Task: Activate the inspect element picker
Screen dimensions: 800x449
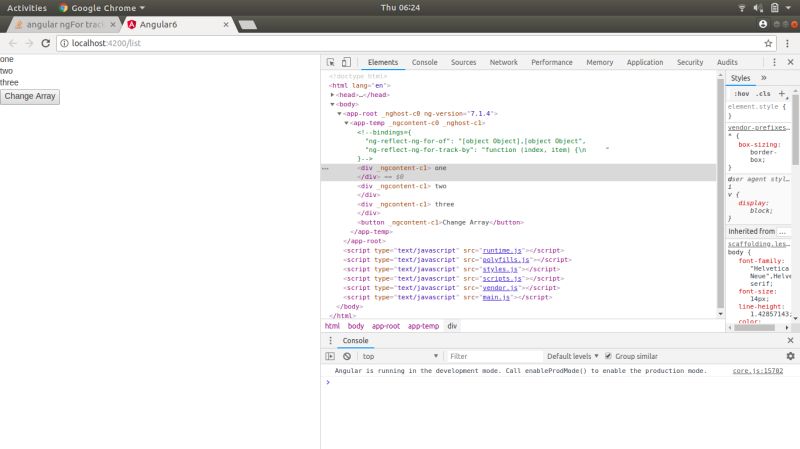Action: pyautogui.click(x=331, y=62)
